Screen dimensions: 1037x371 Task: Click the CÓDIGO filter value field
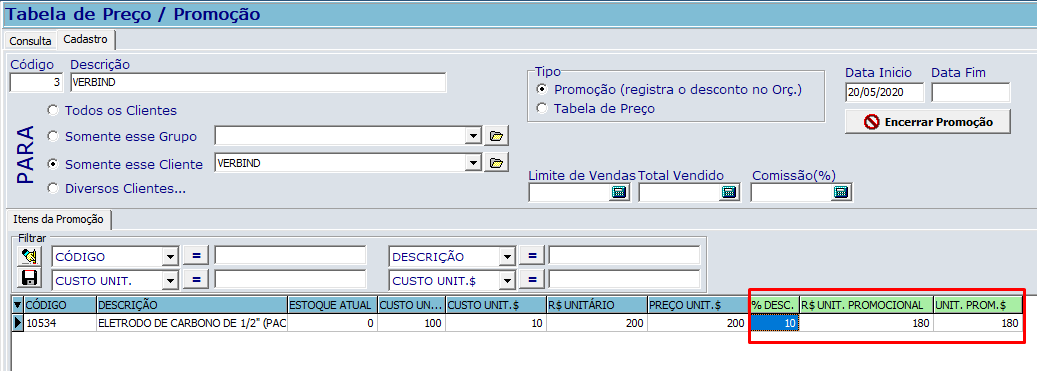point(290,256)
